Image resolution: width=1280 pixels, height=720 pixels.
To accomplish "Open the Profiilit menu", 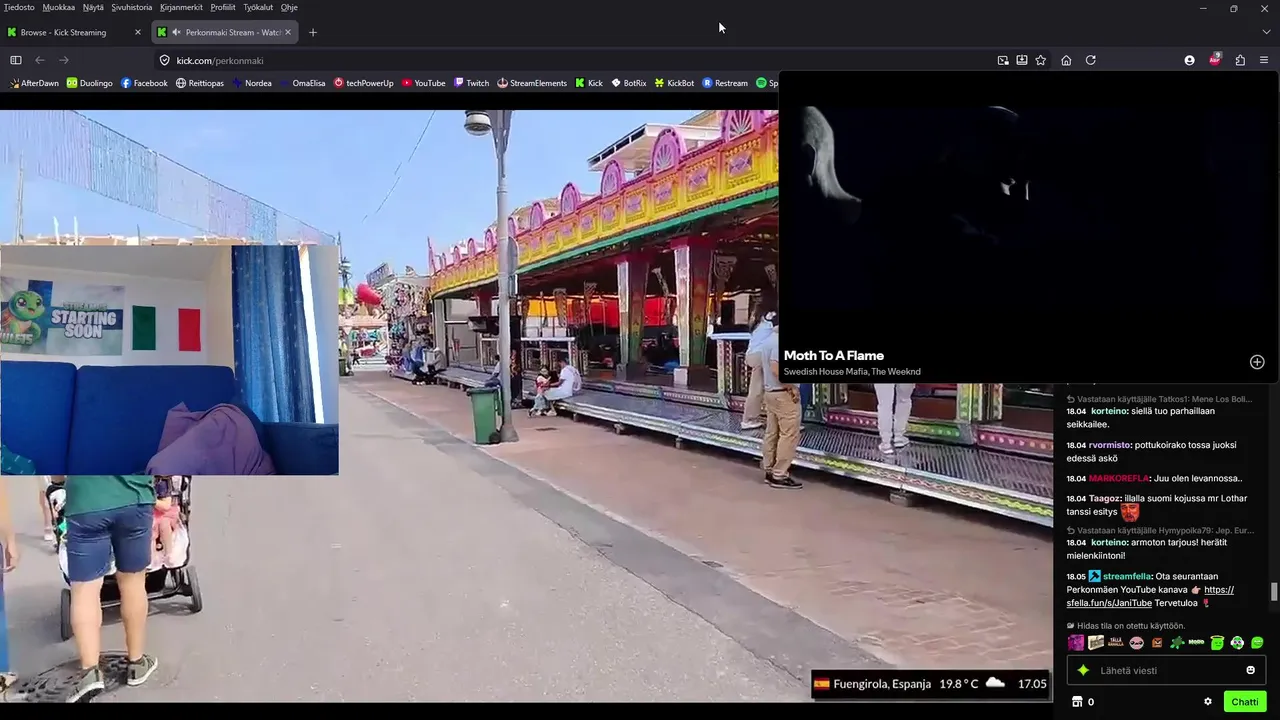I will click(x=223, y=7).
